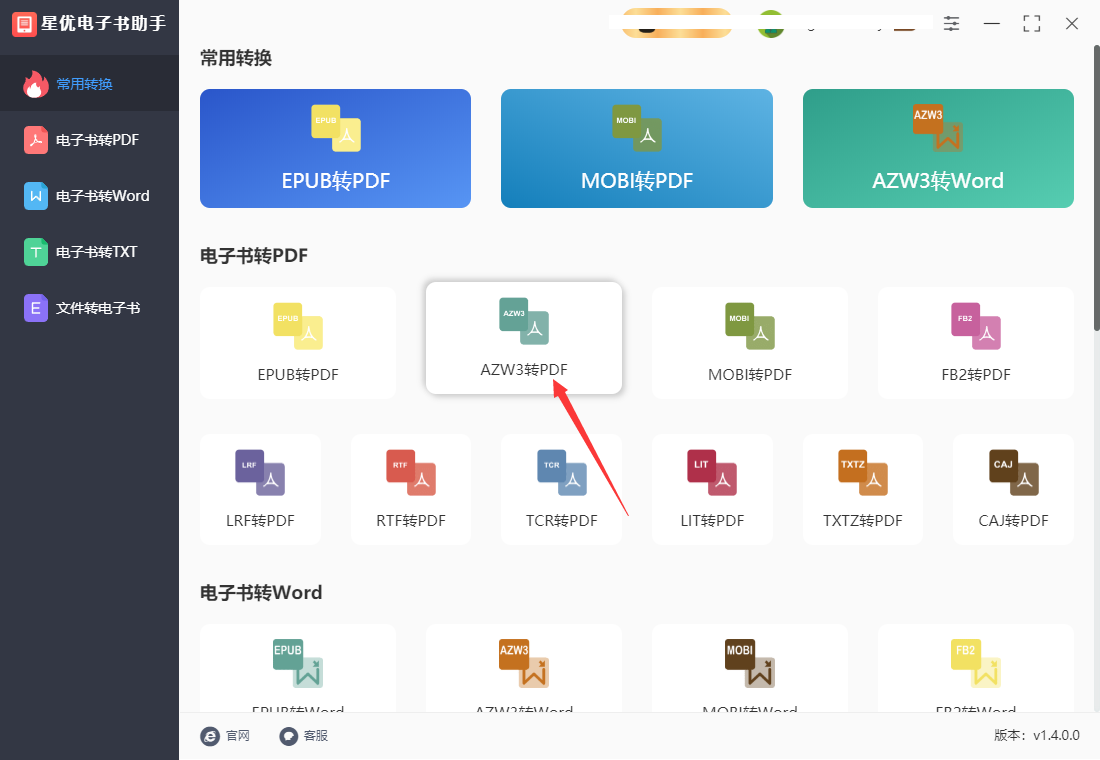Viewport: 1100px width, 760px height.
Task: Click the 电子书转Word section heading
Action: [261, 593]
